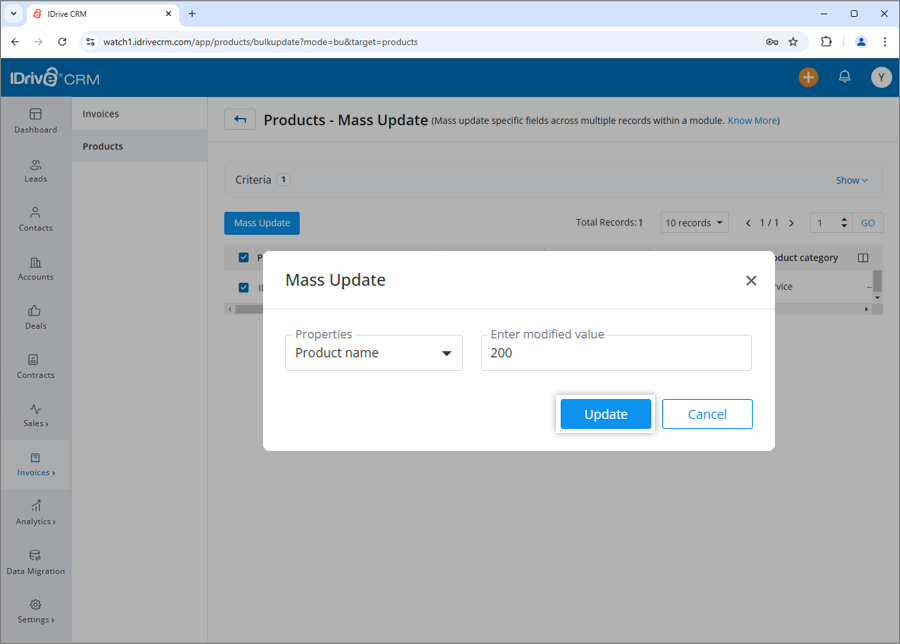The height and width of the screenshot is (644, 900).
Task: Click the Update button in Mass Update dialog
Action: point(605,413)
